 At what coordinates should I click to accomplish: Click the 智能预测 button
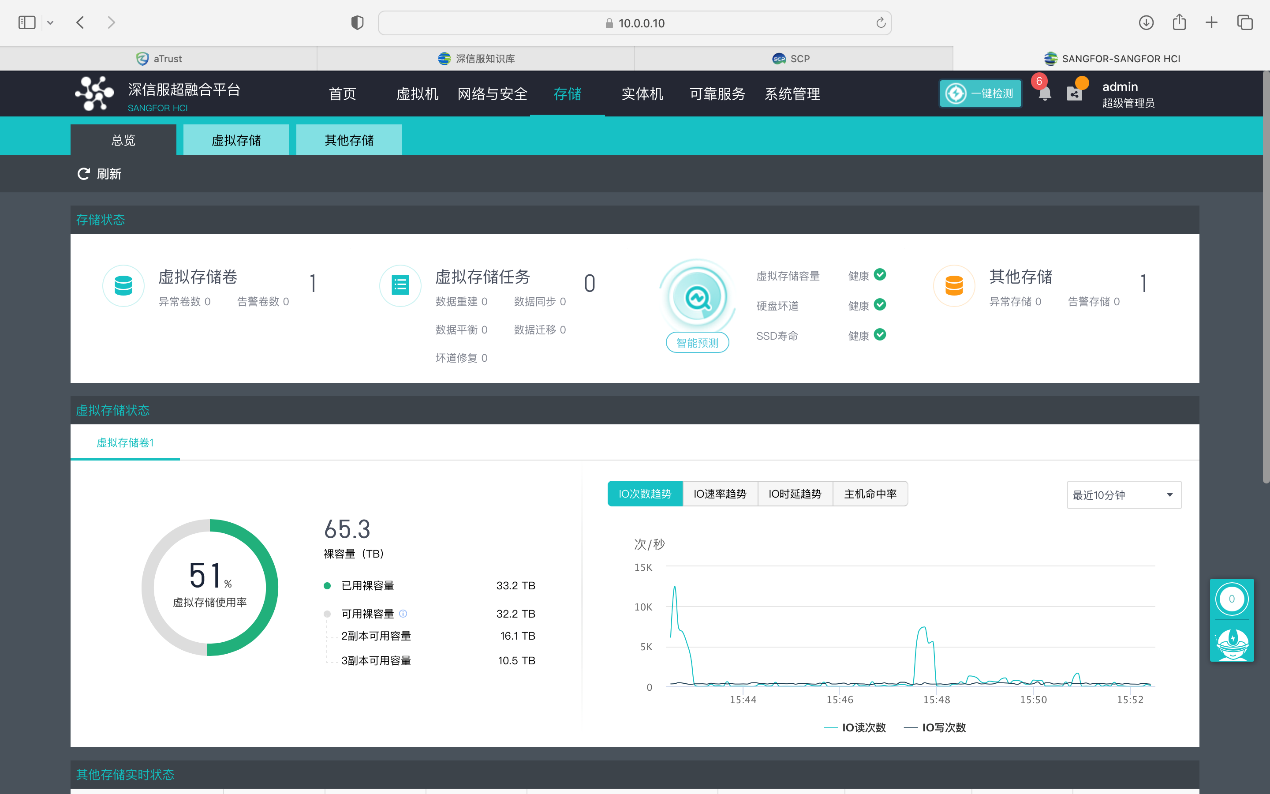pyautogui.click(x=697, y=343)
